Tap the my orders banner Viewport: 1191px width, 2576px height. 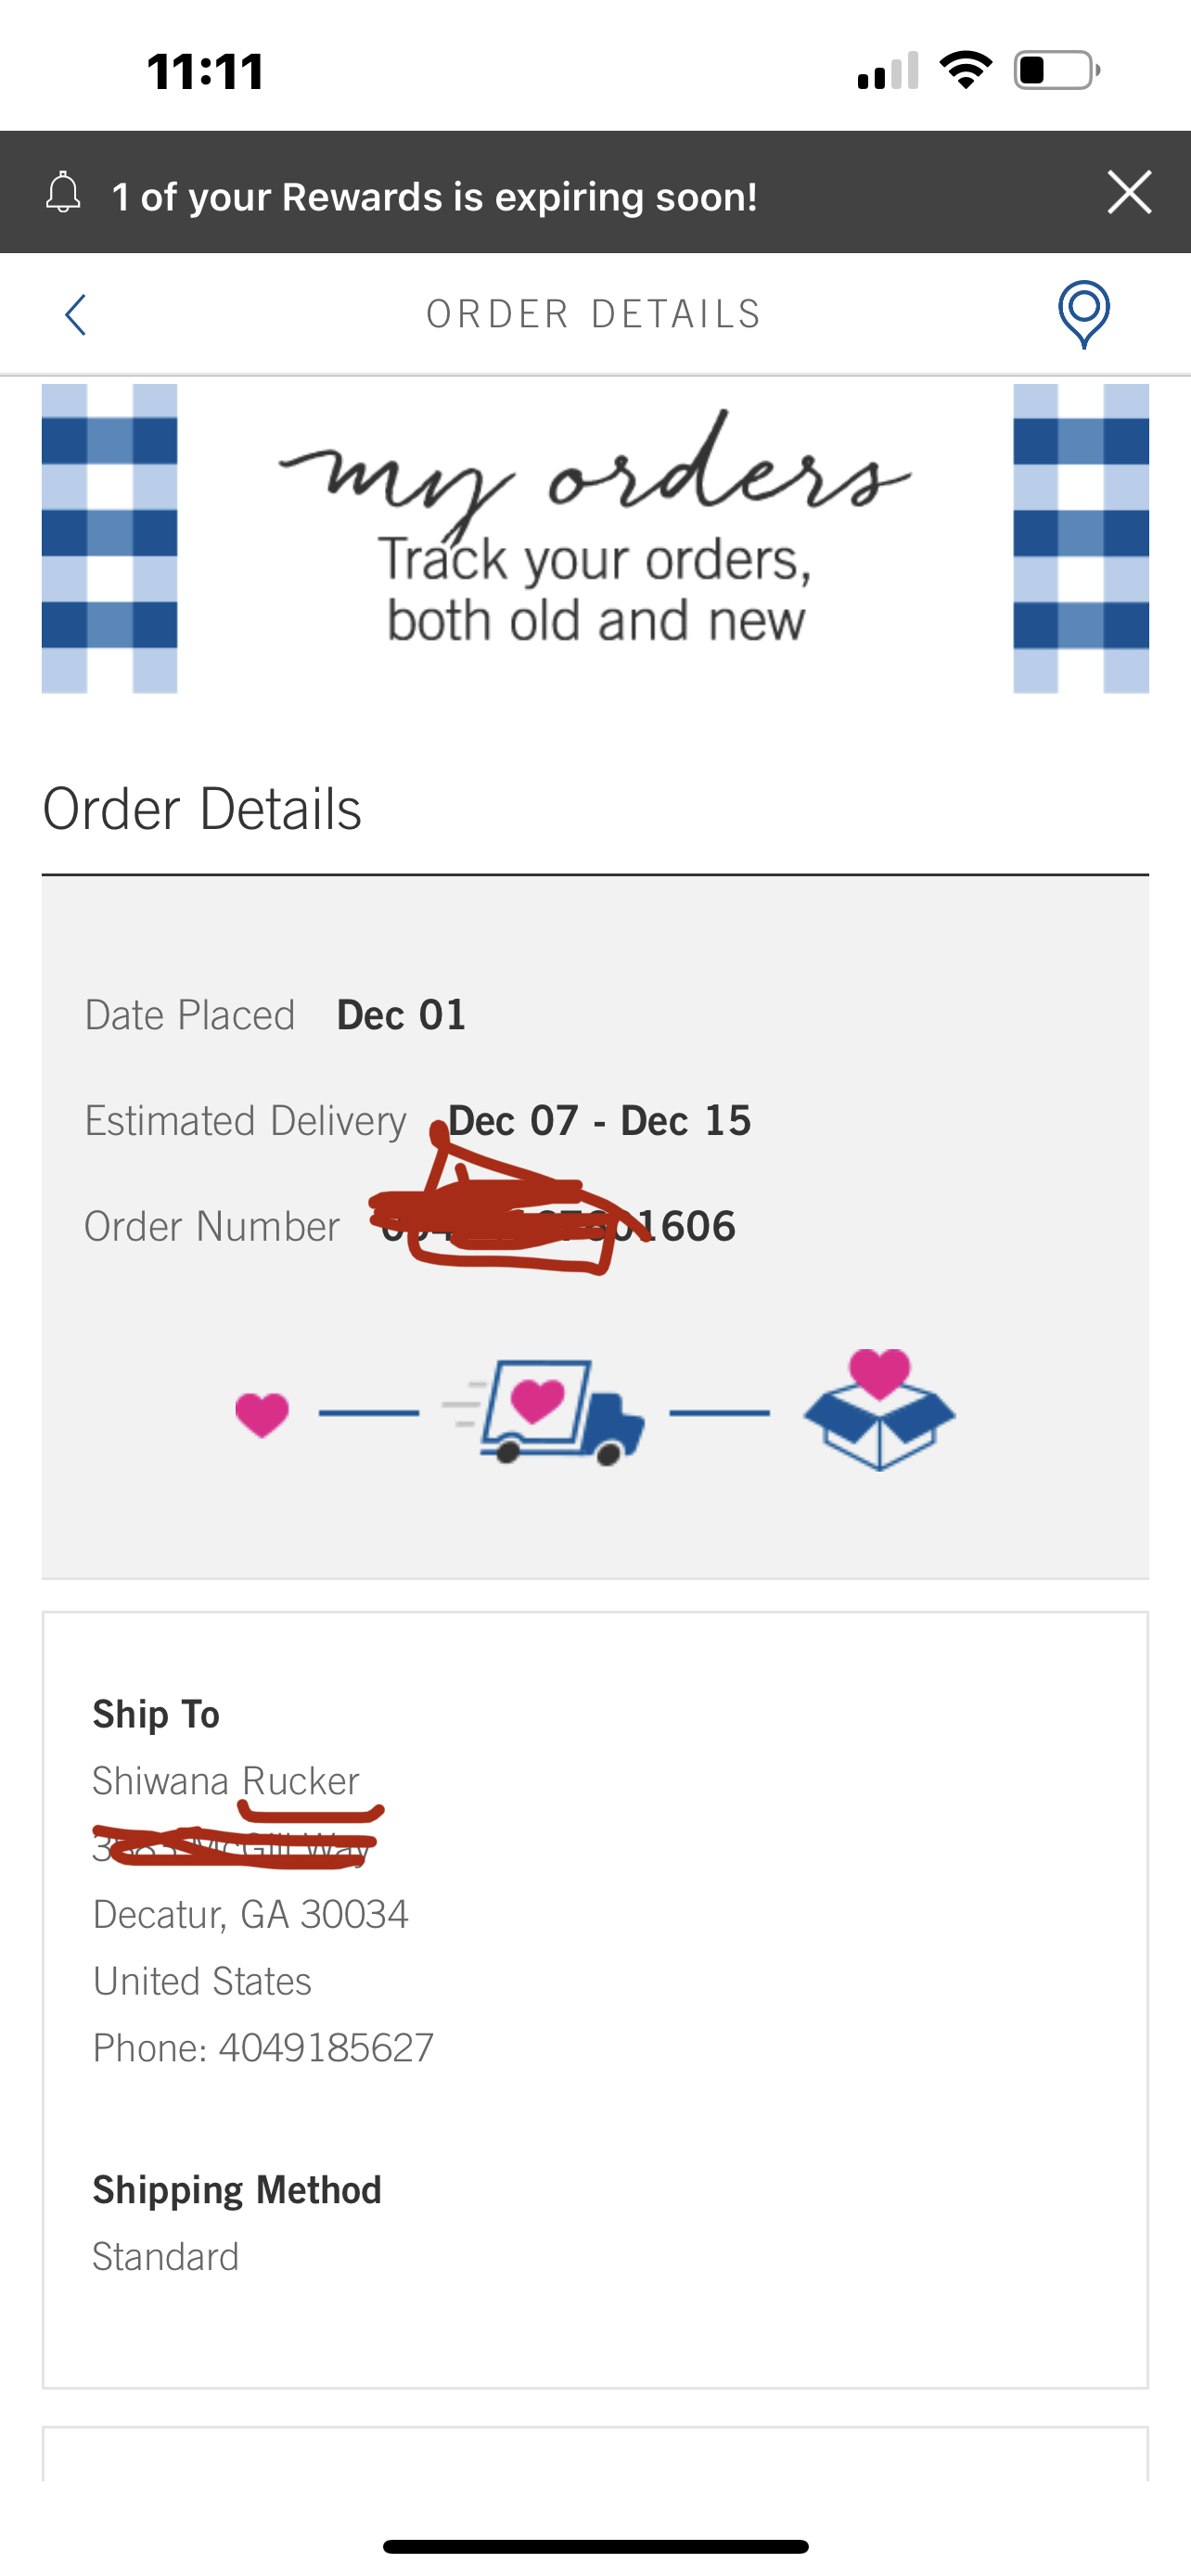595,538
